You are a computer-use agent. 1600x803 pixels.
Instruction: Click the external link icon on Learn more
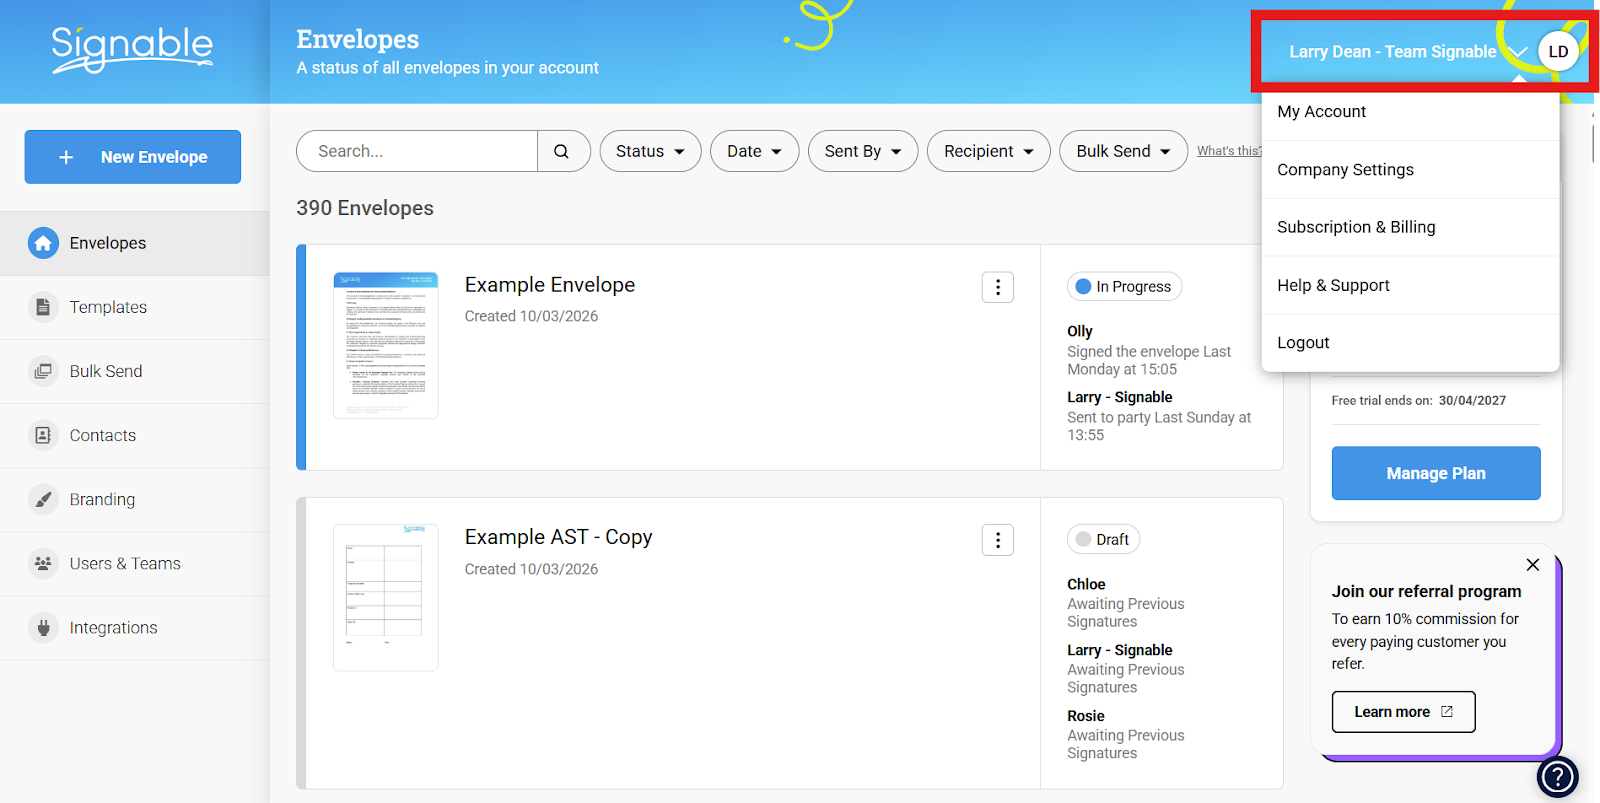point(1447,712)
